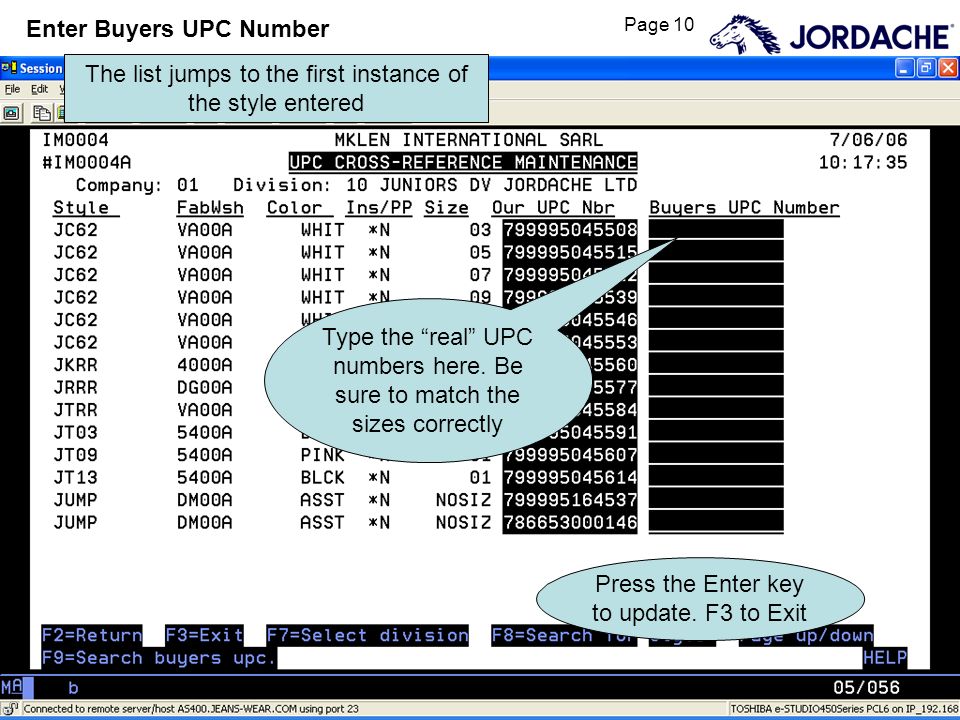This screenshot has height=720, width=960.
Task: Click Buyers UPC field for UPC 799995045508
Action: [716, 230]
